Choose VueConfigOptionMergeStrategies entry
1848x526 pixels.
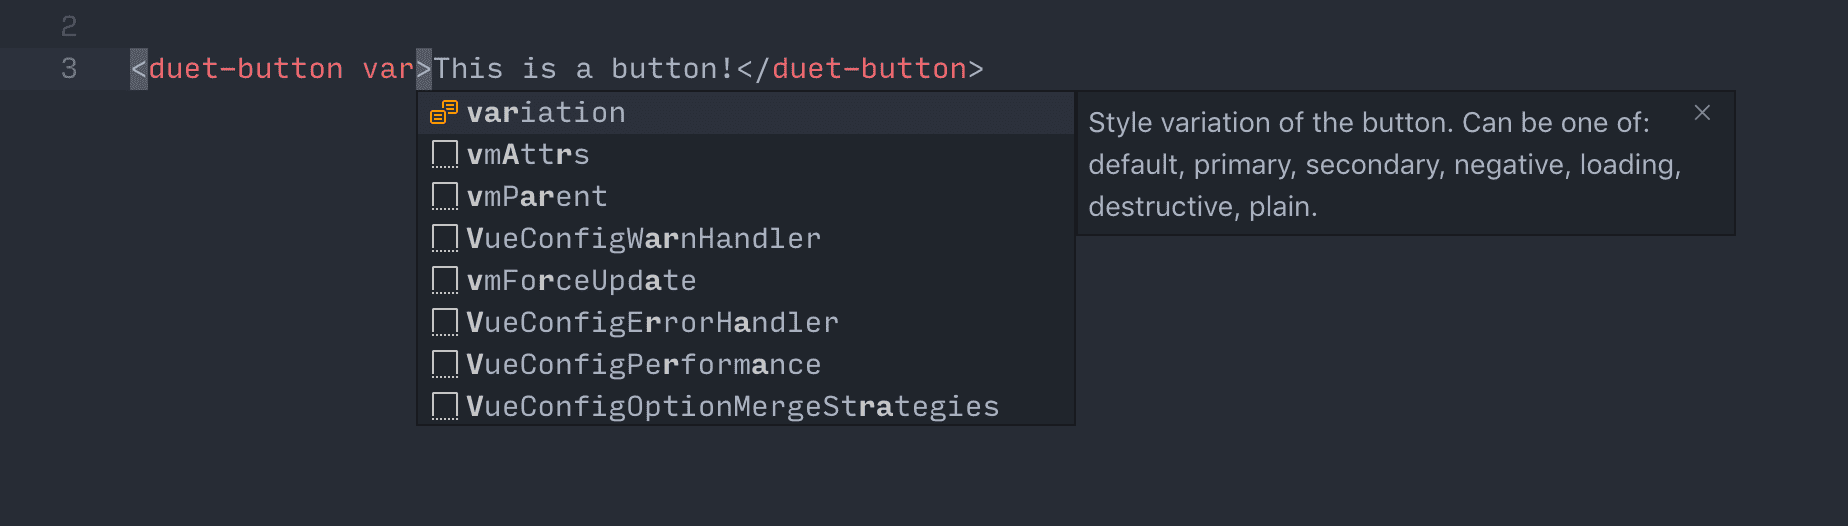pos(746,407)
